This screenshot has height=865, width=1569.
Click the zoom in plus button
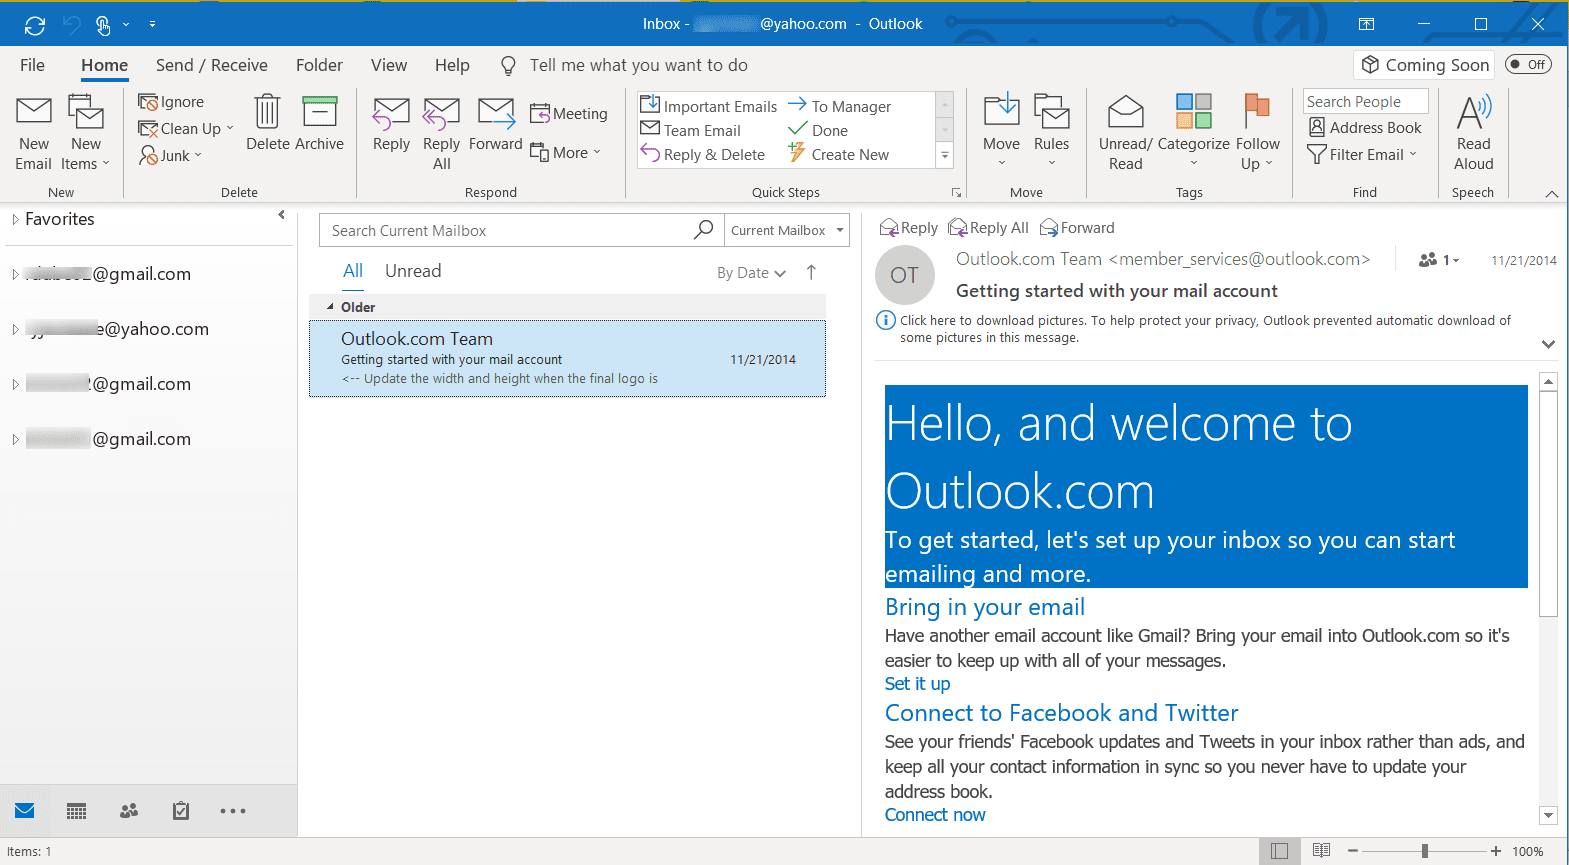pyautogui.click(x=1496, y=851)
